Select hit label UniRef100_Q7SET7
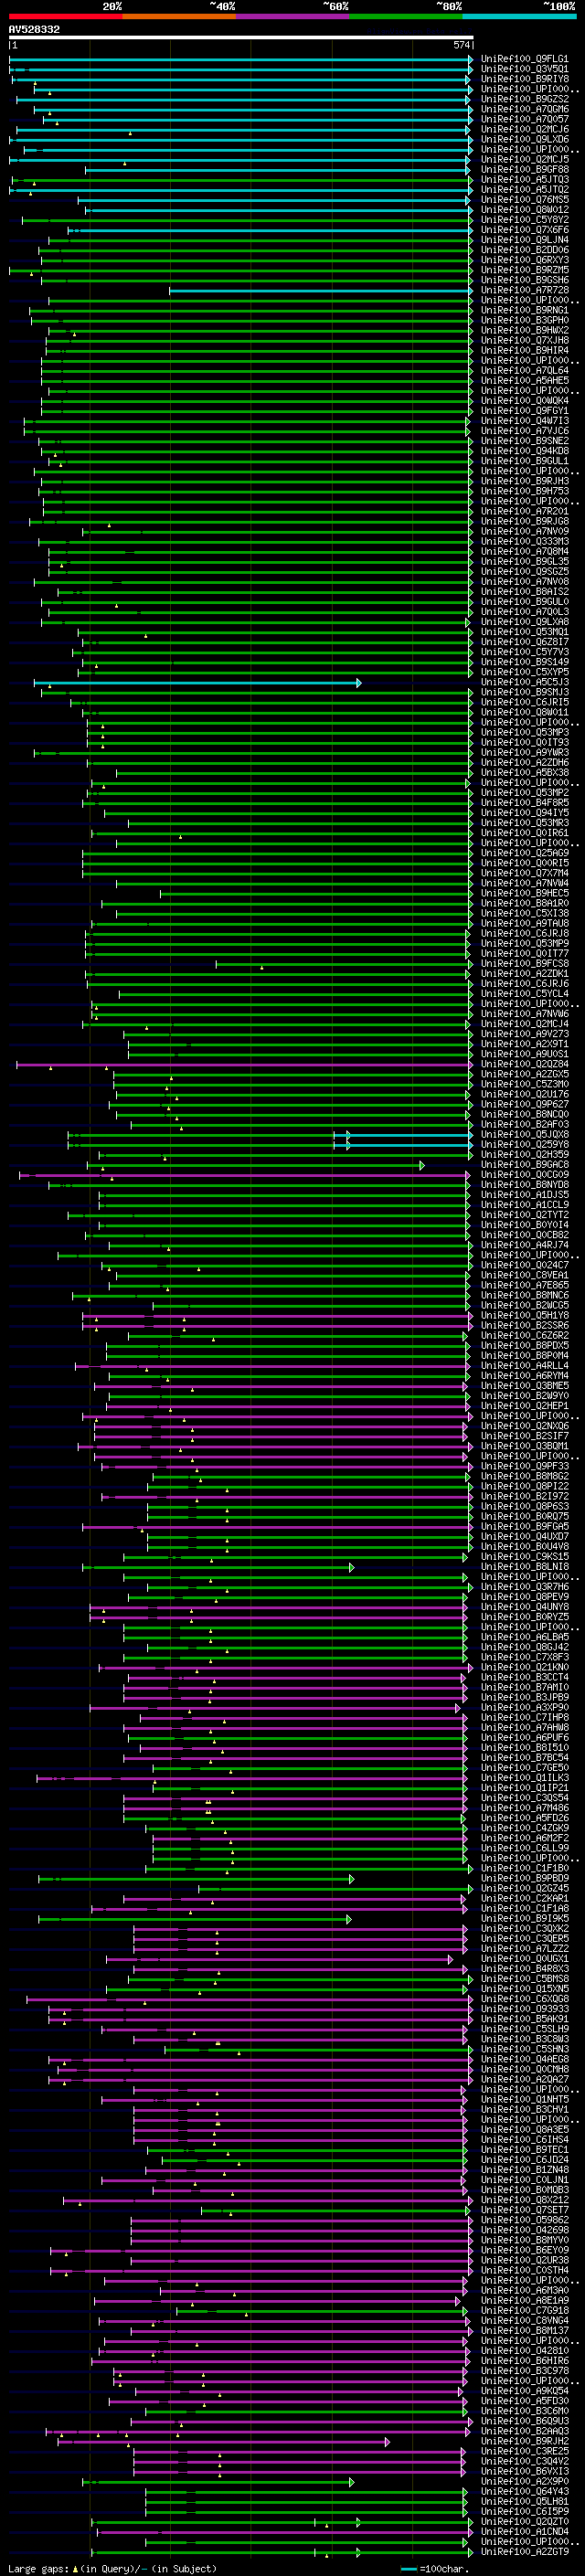 [x=525, y=2209]
